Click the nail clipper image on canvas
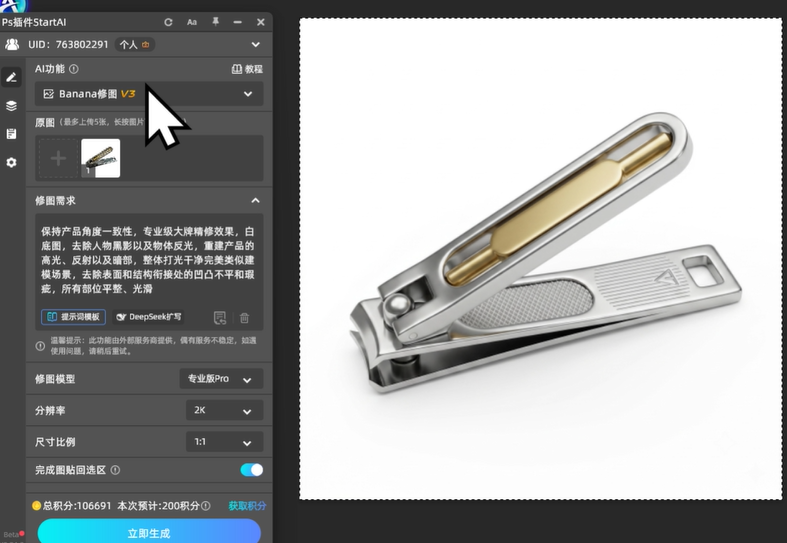Screen dimensions: 787x543 pos(546,252)
